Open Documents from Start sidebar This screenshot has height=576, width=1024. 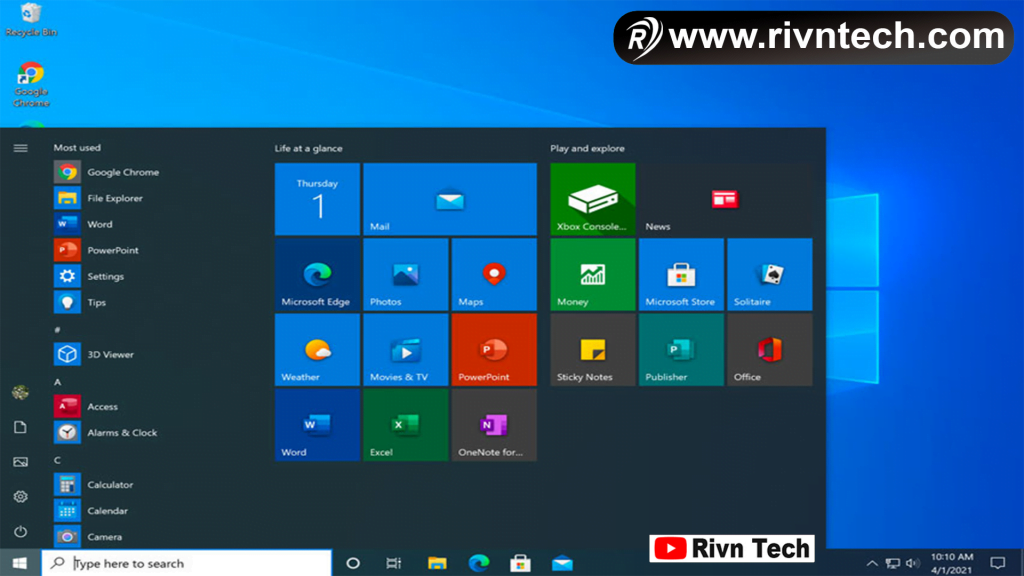[x=20, y=427]
